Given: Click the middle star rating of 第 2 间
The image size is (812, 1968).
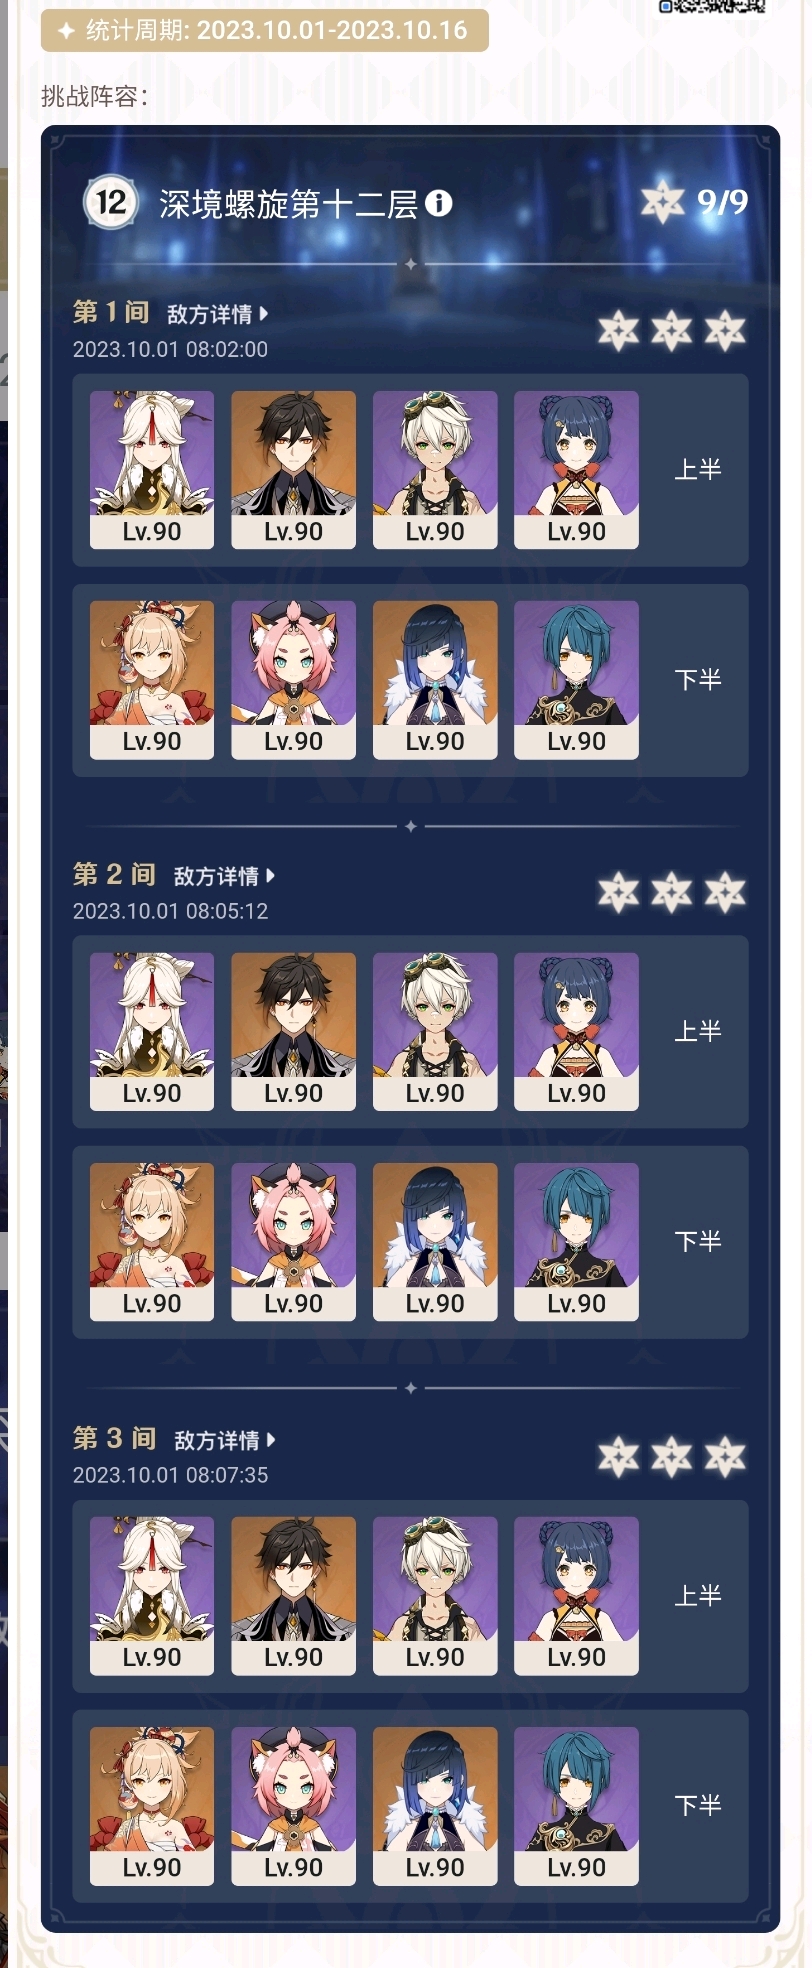Looking at the screenshot, I should coord(671,893).
